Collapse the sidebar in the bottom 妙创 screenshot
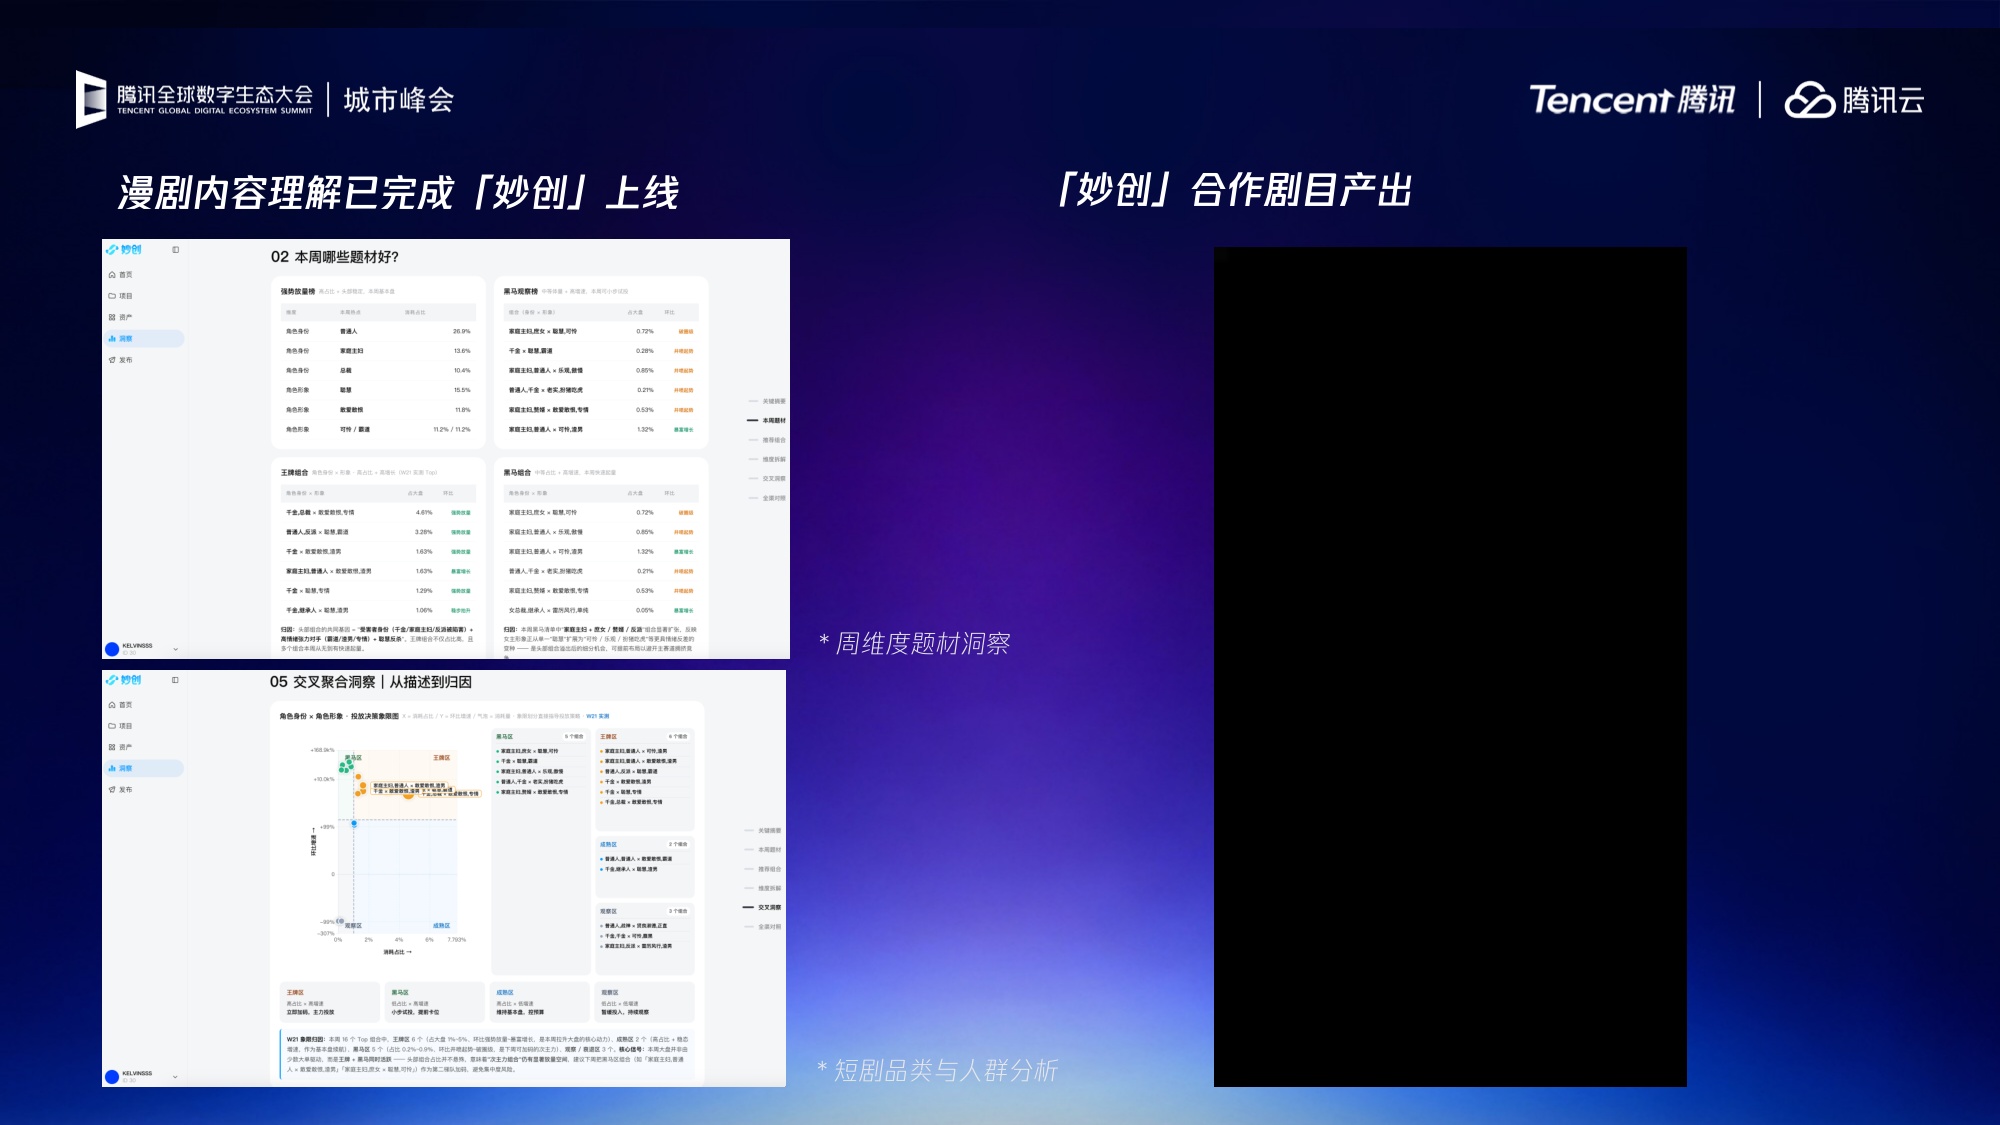The image size is (2000, 1125). click(x=175, y=680)
